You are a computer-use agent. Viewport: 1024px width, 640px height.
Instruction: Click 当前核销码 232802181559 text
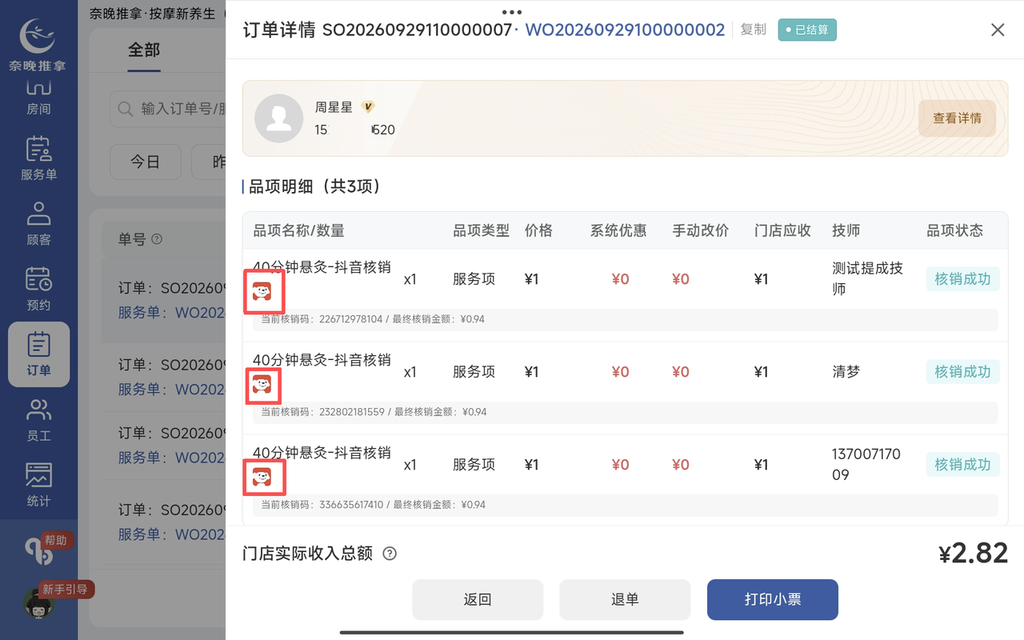click(323, 412)
